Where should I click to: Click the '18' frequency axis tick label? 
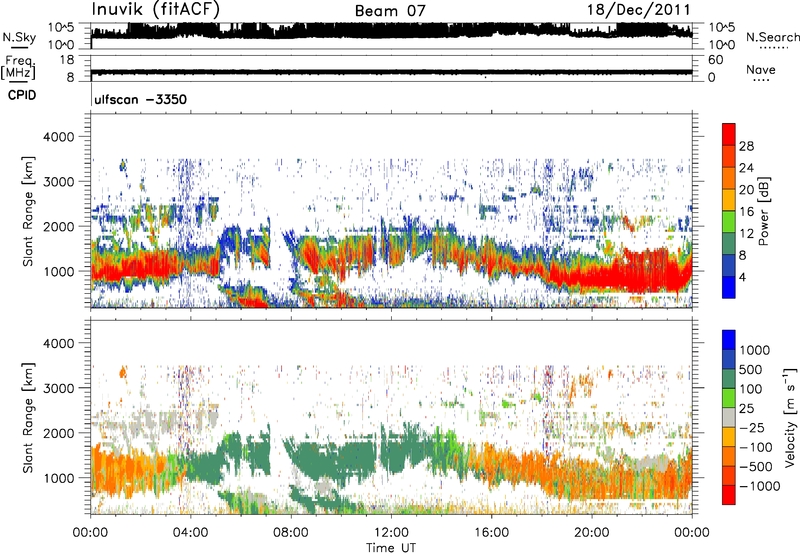pos(67,60)
